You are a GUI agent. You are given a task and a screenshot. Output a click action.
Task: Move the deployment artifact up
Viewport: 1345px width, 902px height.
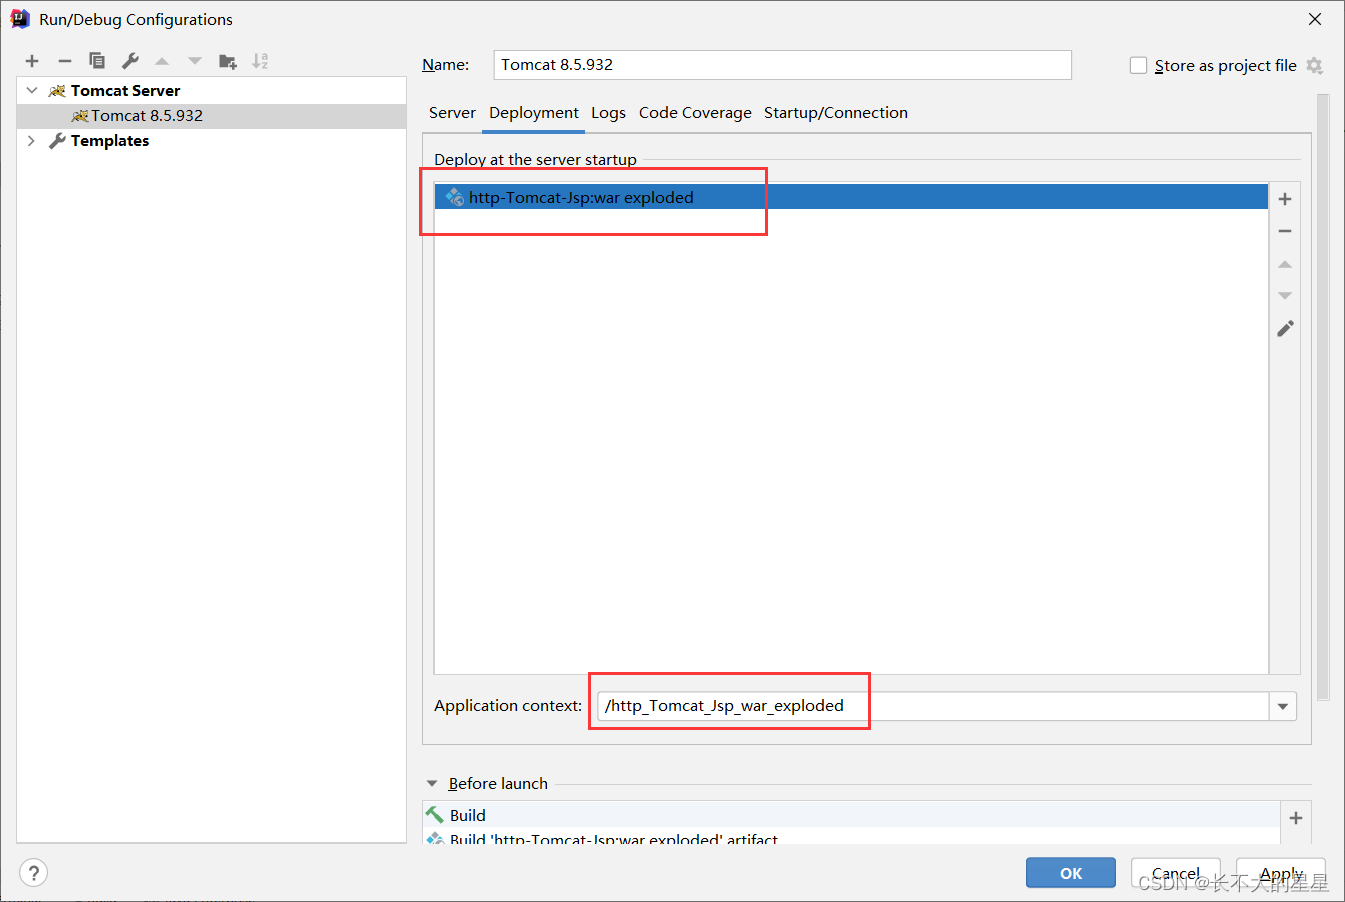[1285, 264]
